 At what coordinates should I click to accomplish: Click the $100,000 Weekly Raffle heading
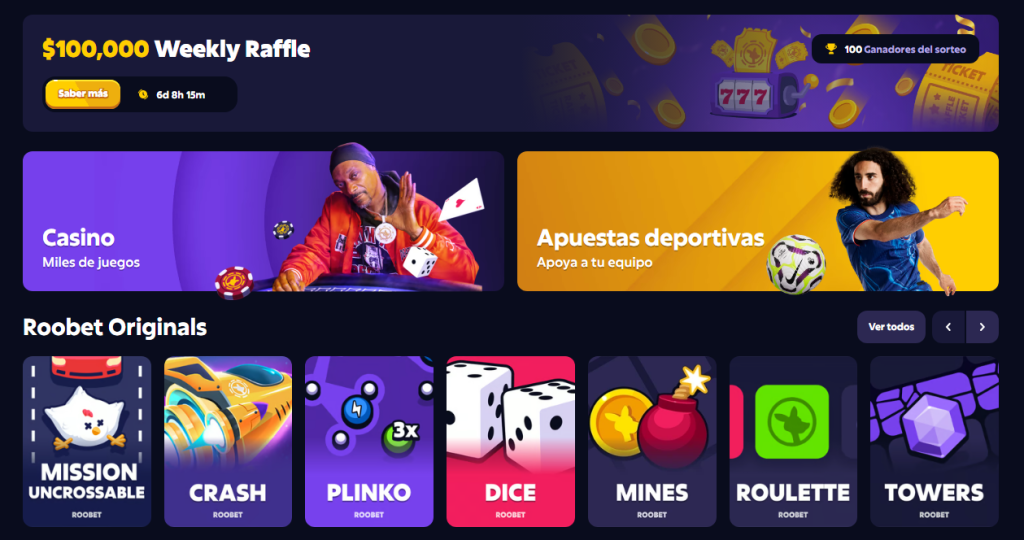[176, 49]
